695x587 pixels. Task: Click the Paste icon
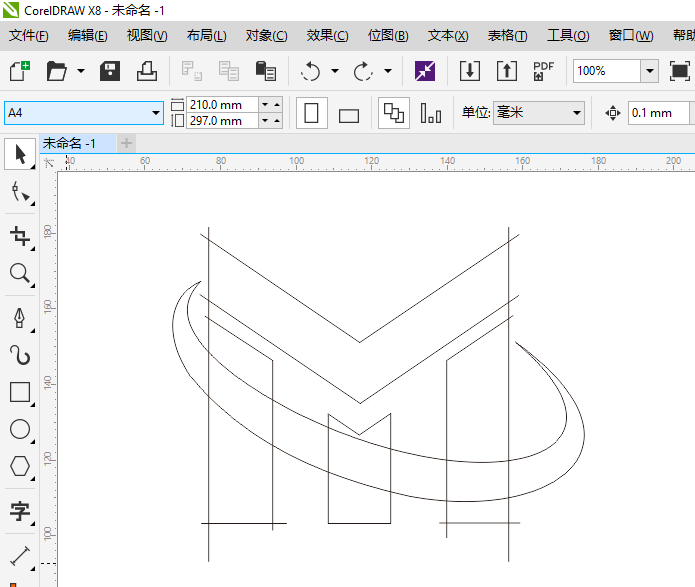(266, 71)
